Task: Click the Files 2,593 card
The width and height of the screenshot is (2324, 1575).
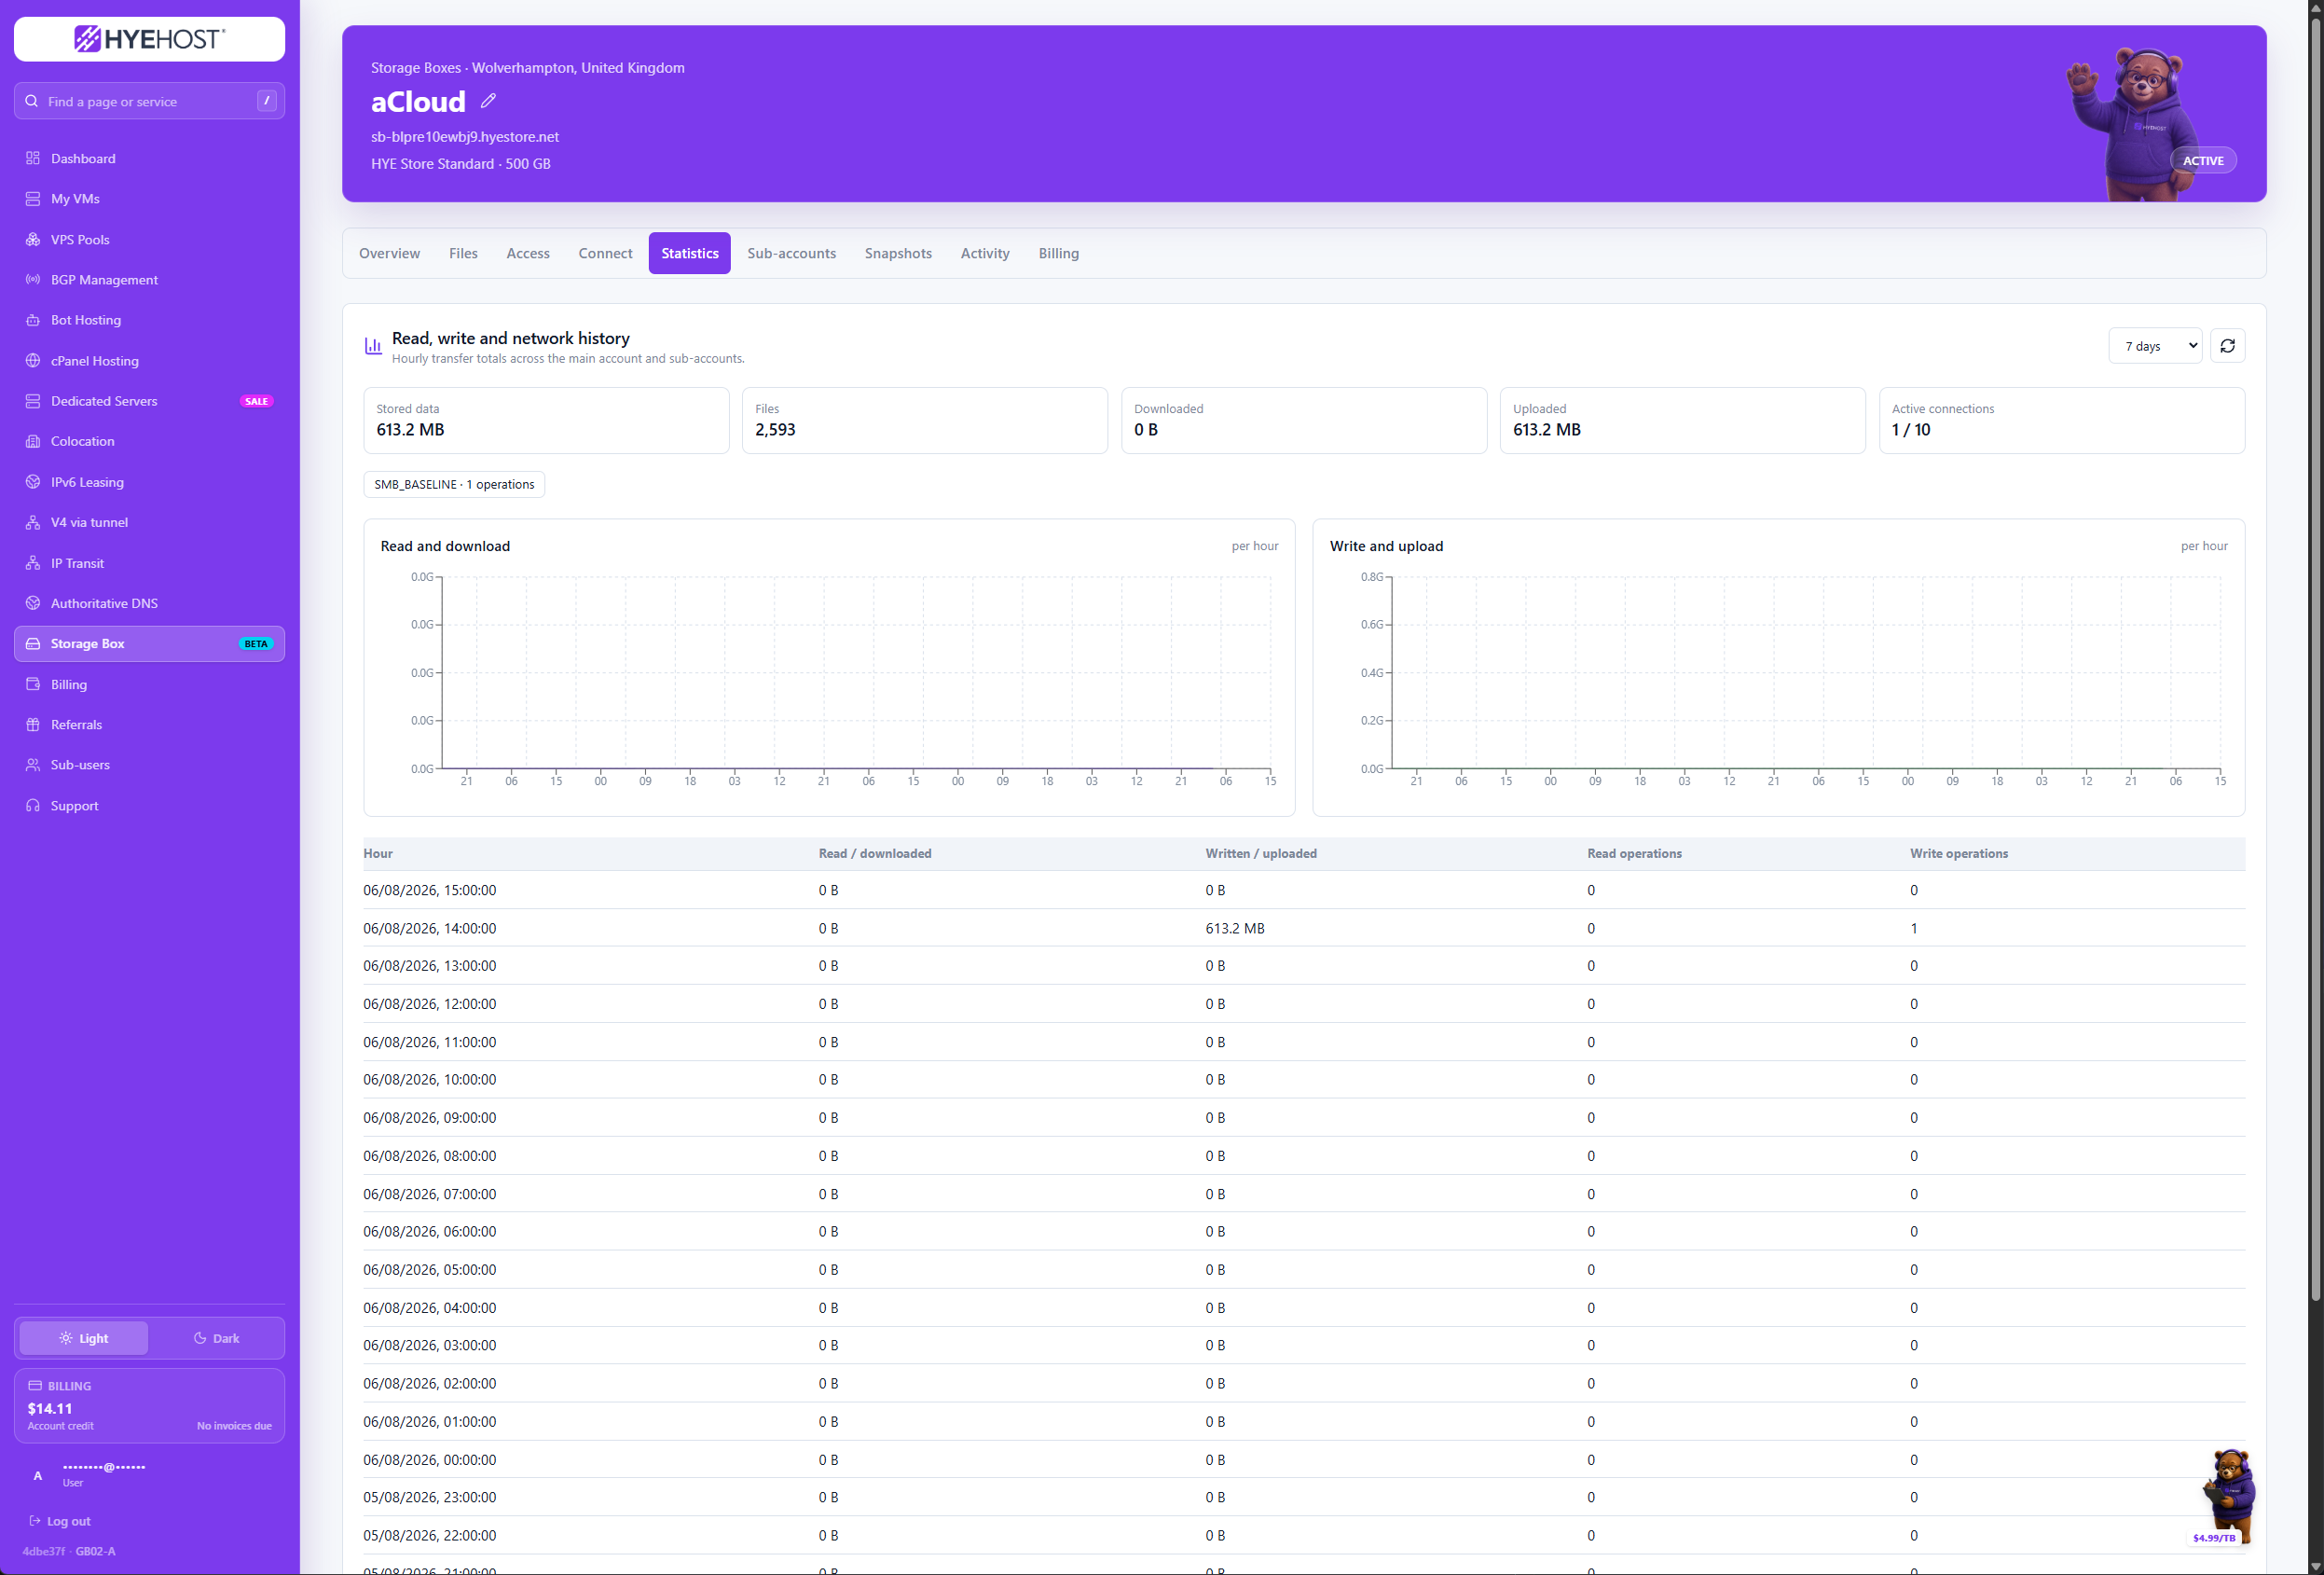Action: 924,420
